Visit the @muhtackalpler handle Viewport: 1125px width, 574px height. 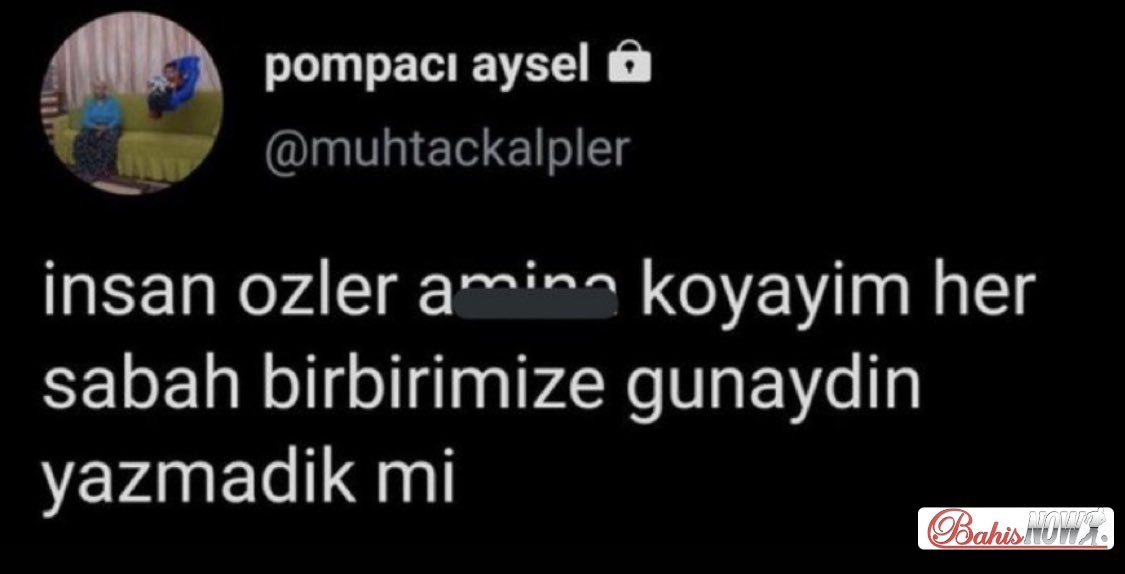click(x=447, y=150)
